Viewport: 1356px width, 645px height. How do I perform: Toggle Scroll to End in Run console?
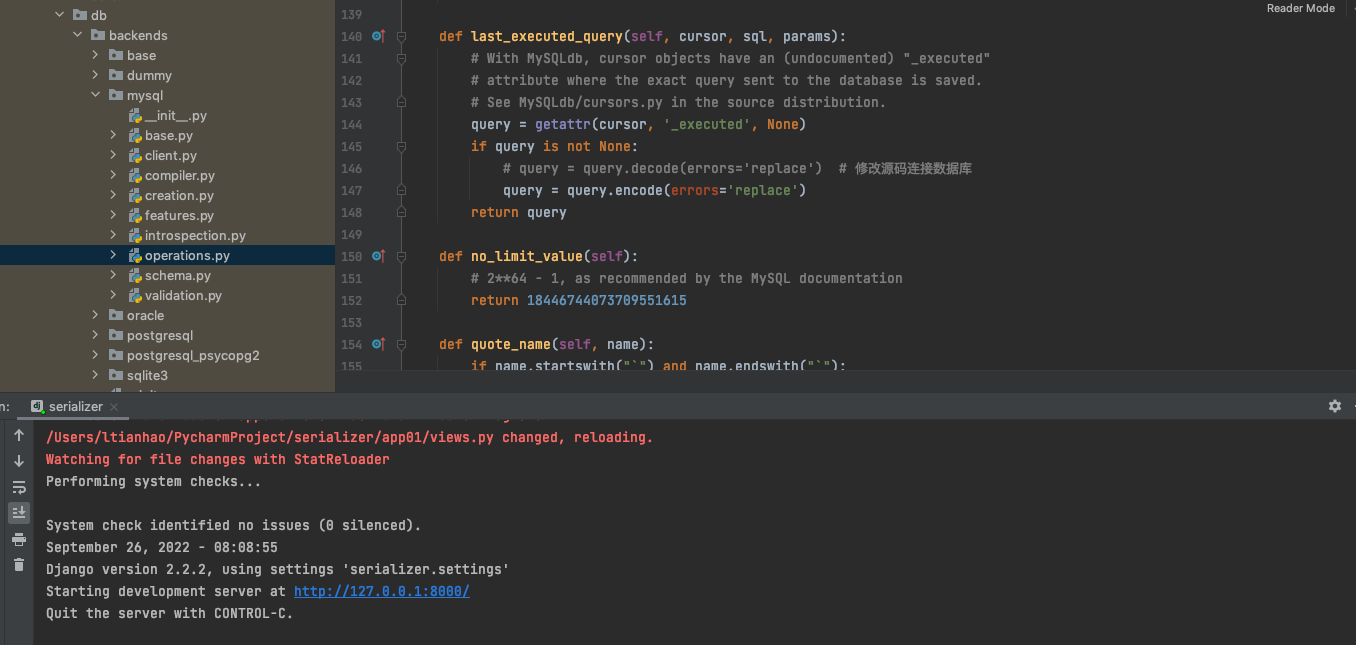18,513
